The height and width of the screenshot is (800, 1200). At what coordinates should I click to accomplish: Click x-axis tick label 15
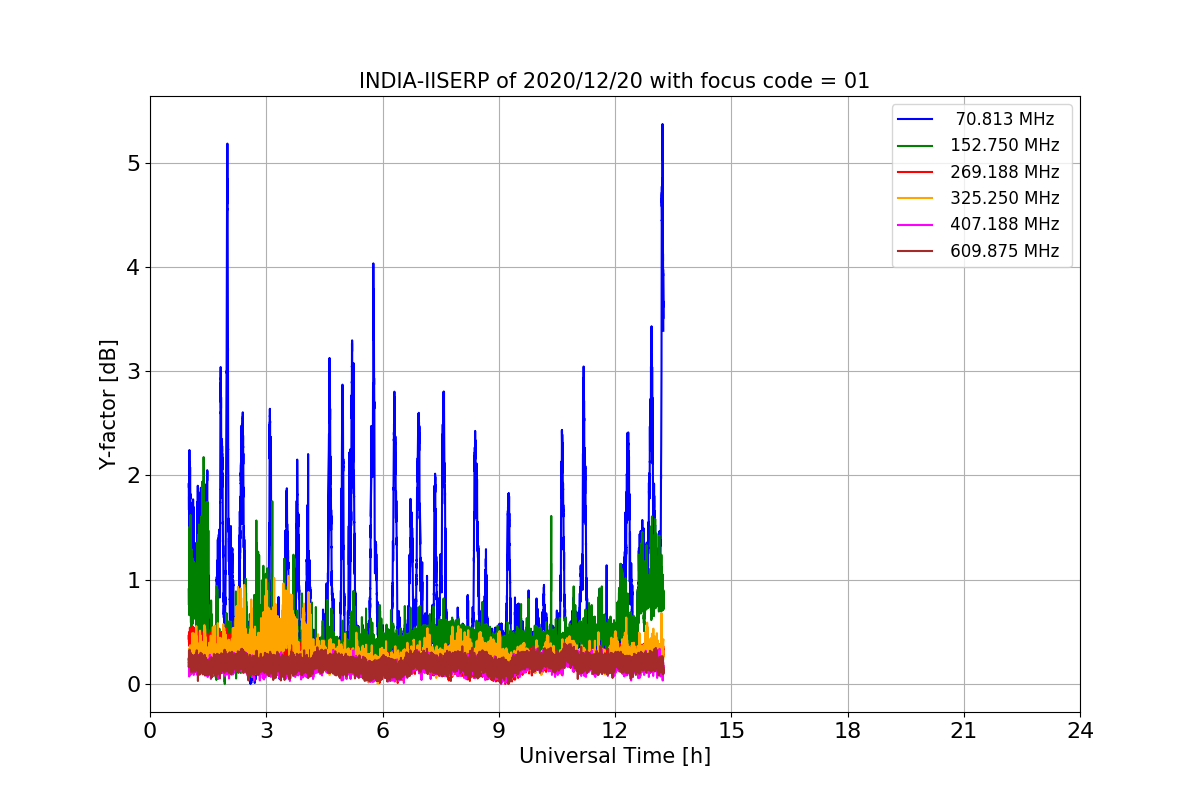(x=731, y=731)
